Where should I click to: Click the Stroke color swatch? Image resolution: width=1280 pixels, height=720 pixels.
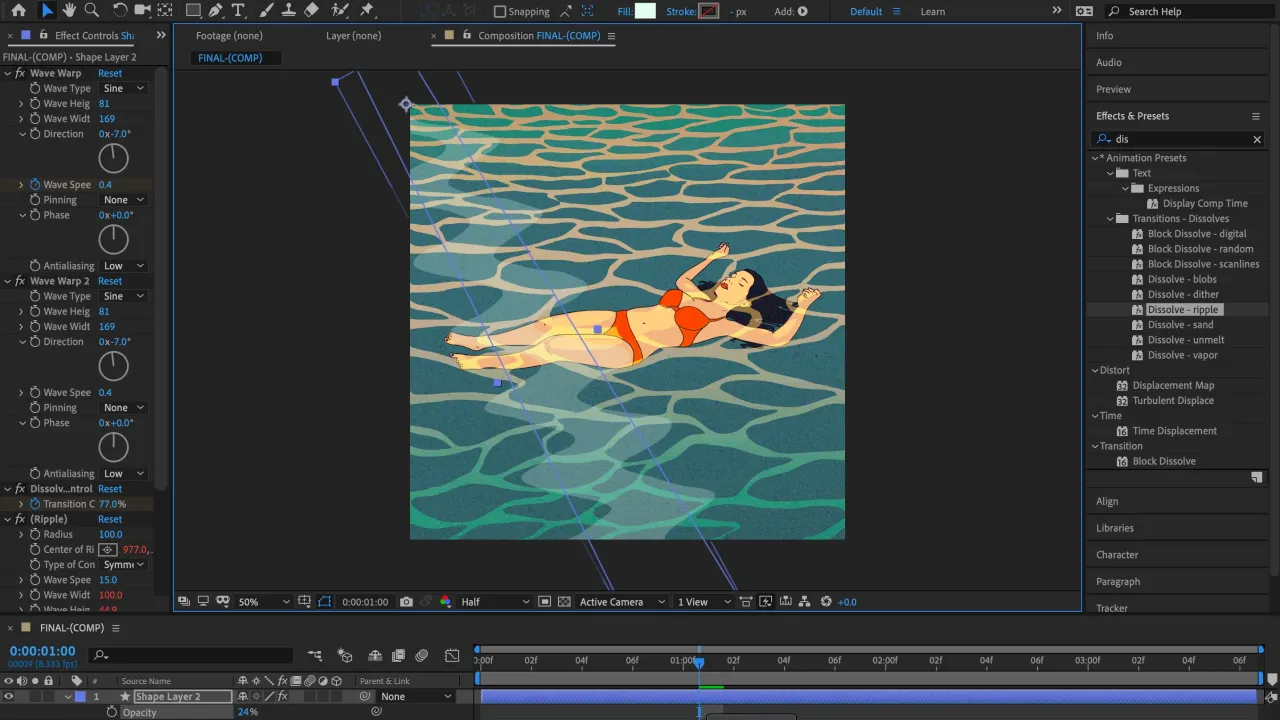[x=709, y=11]
